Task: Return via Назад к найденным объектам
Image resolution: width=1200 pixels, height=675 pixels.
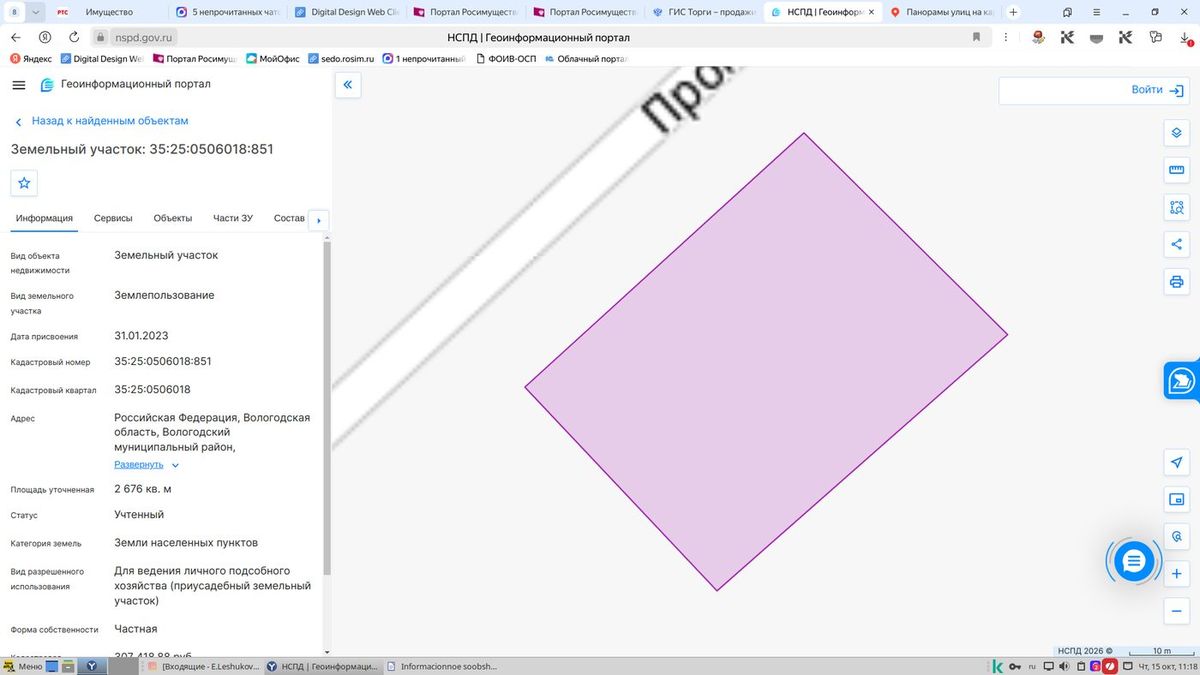Action: coord(101,121)
